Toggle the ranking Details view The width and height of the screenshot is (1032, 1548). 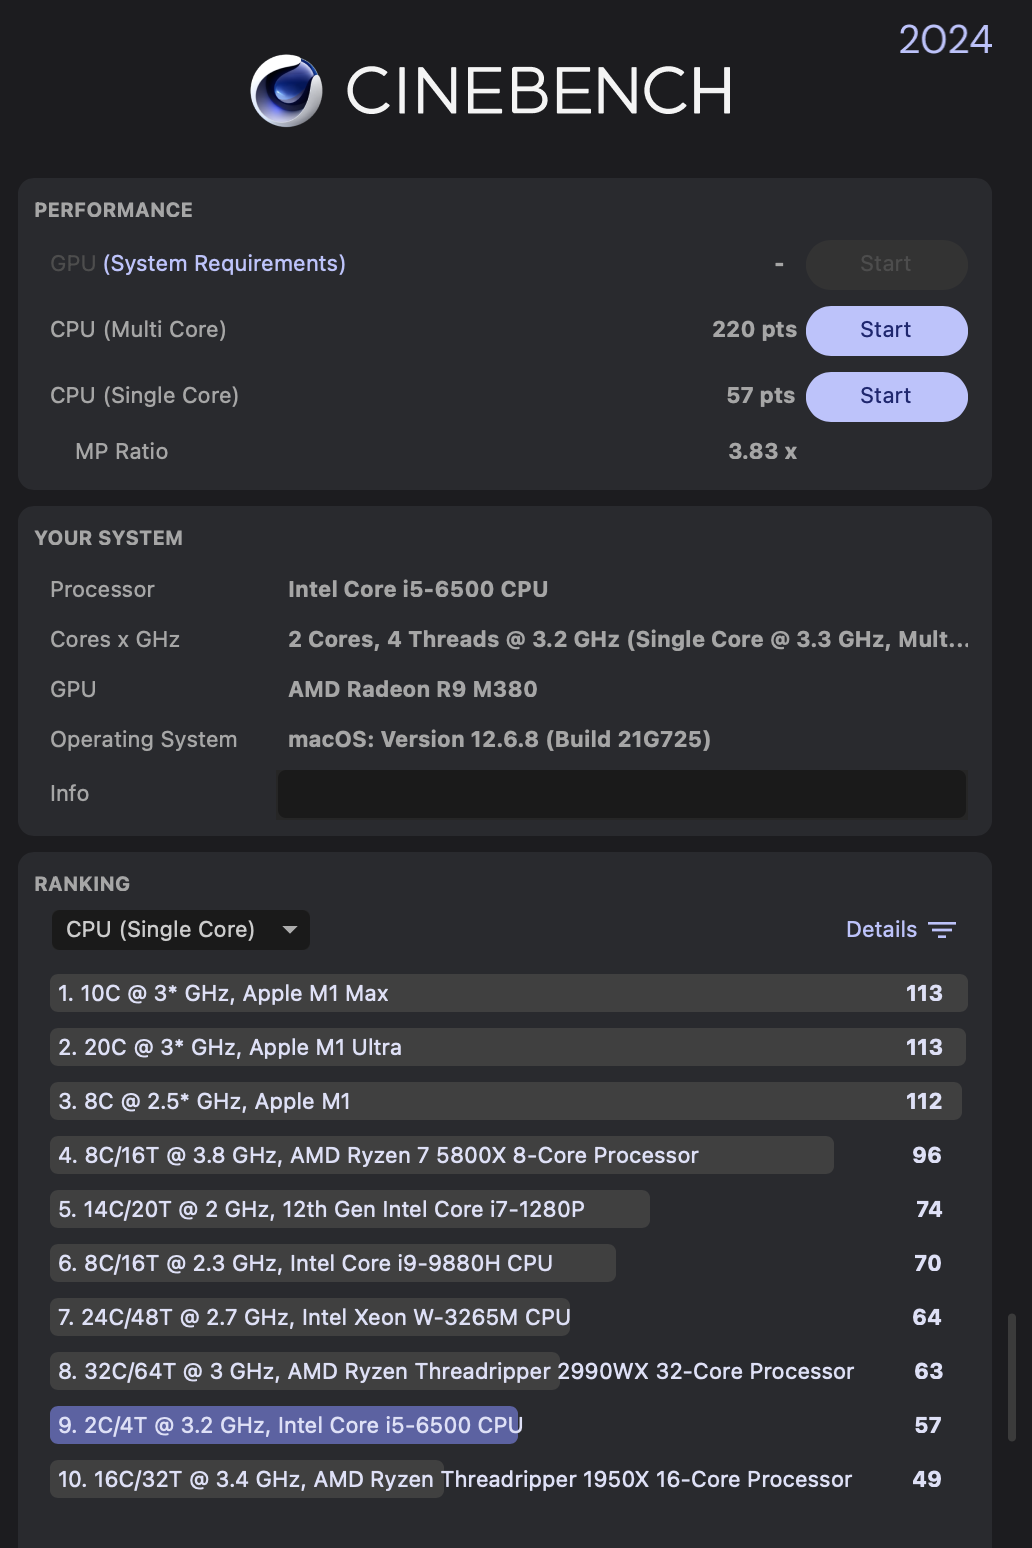(881, 930)
